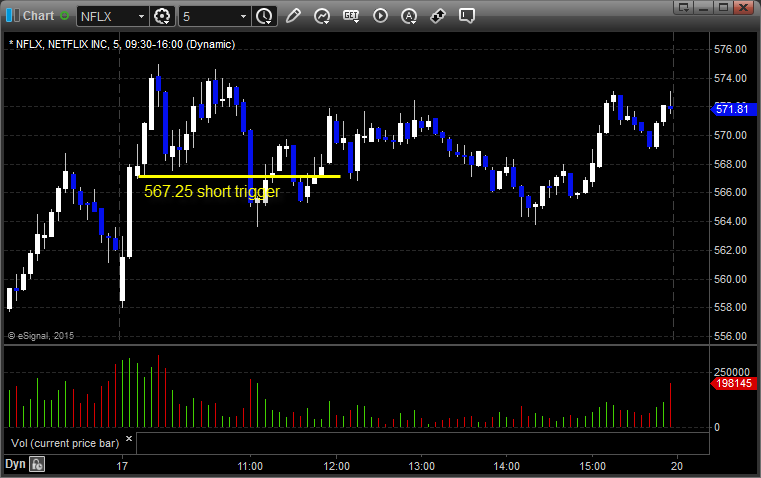
Task: Open the alerts A-circle menu
Action: (409, 16)
